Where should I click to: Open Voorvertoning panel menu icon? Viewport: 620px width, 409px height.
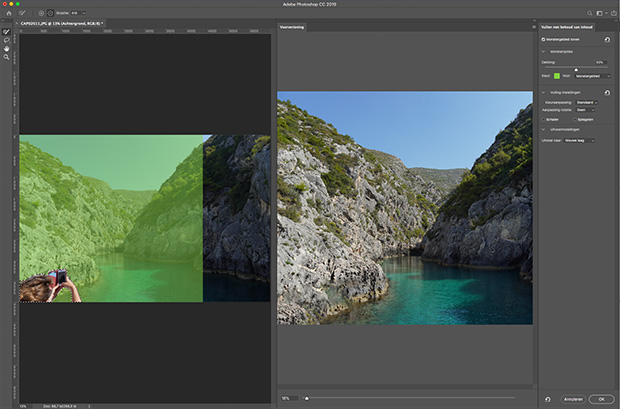(x=533, y=27)
